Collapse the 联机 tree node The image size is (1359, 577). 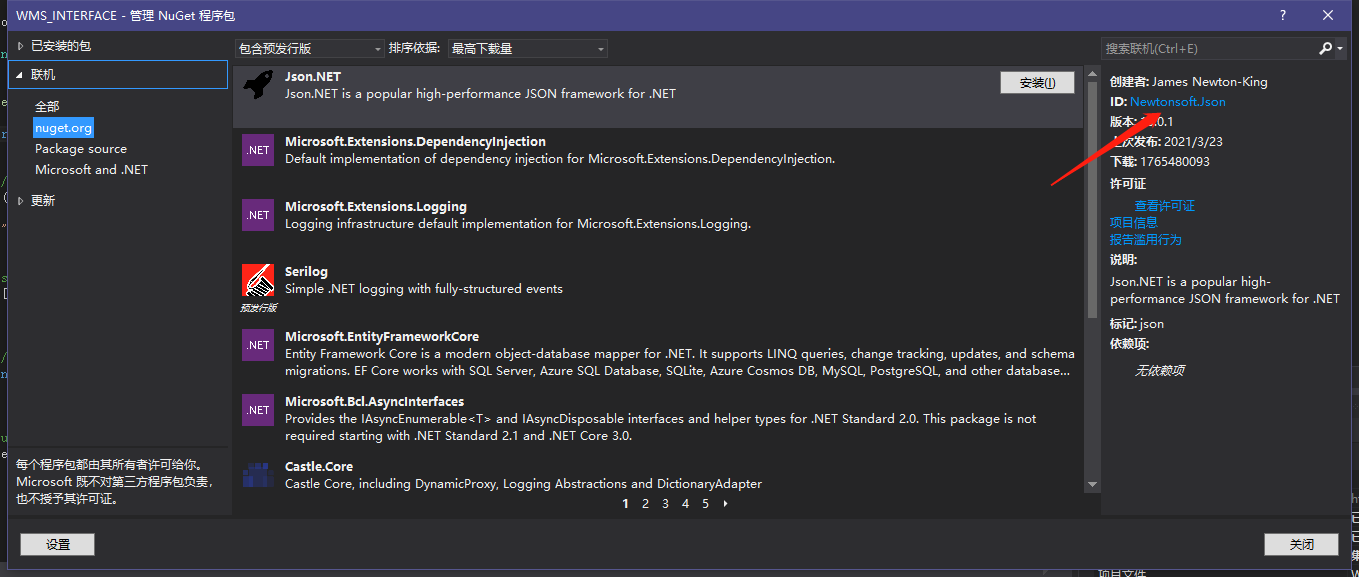tap(20, 75)
